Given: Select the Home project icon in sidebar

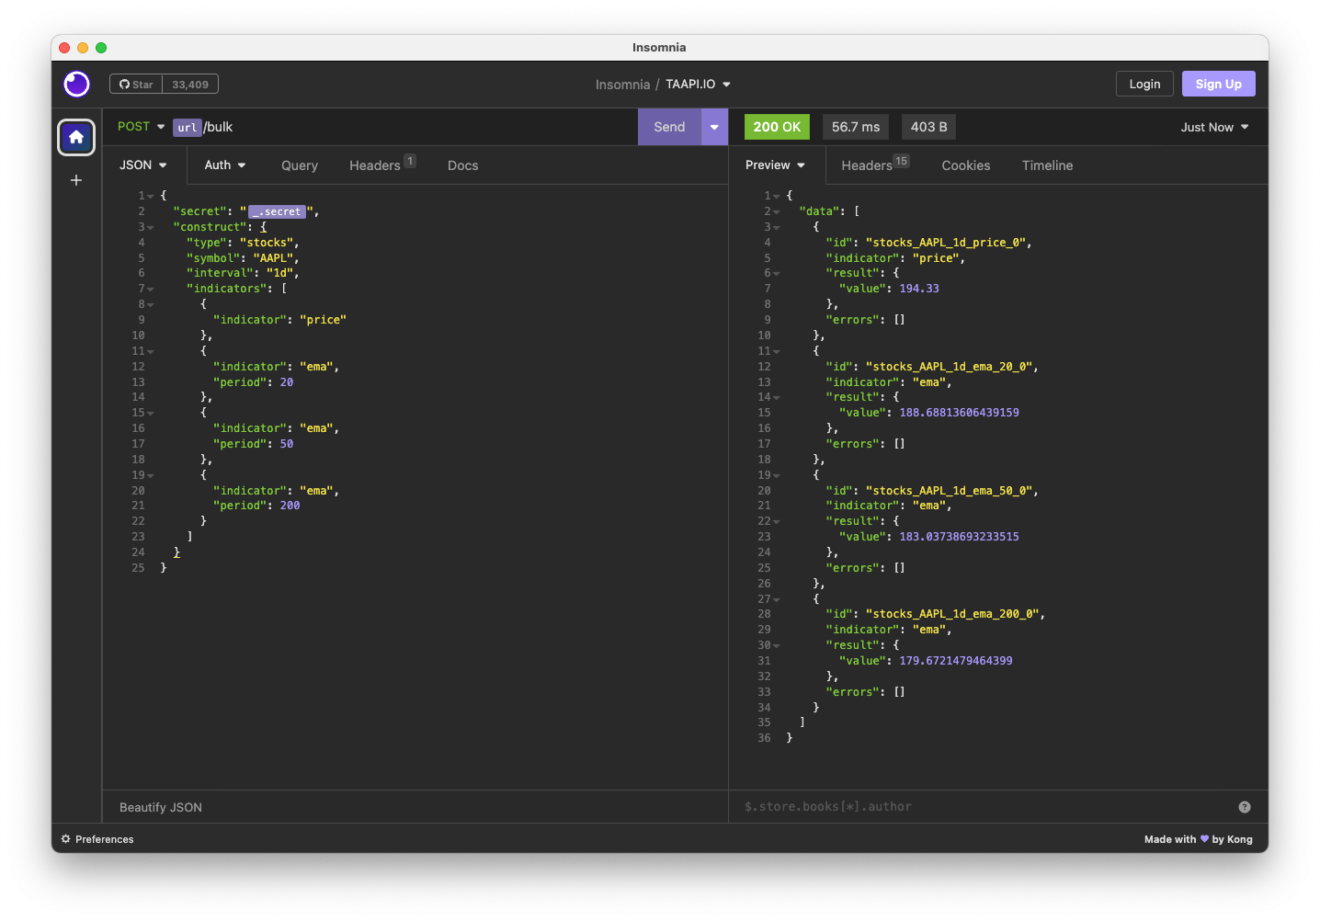Looking at the screenshot, I should tap(76, 137).
